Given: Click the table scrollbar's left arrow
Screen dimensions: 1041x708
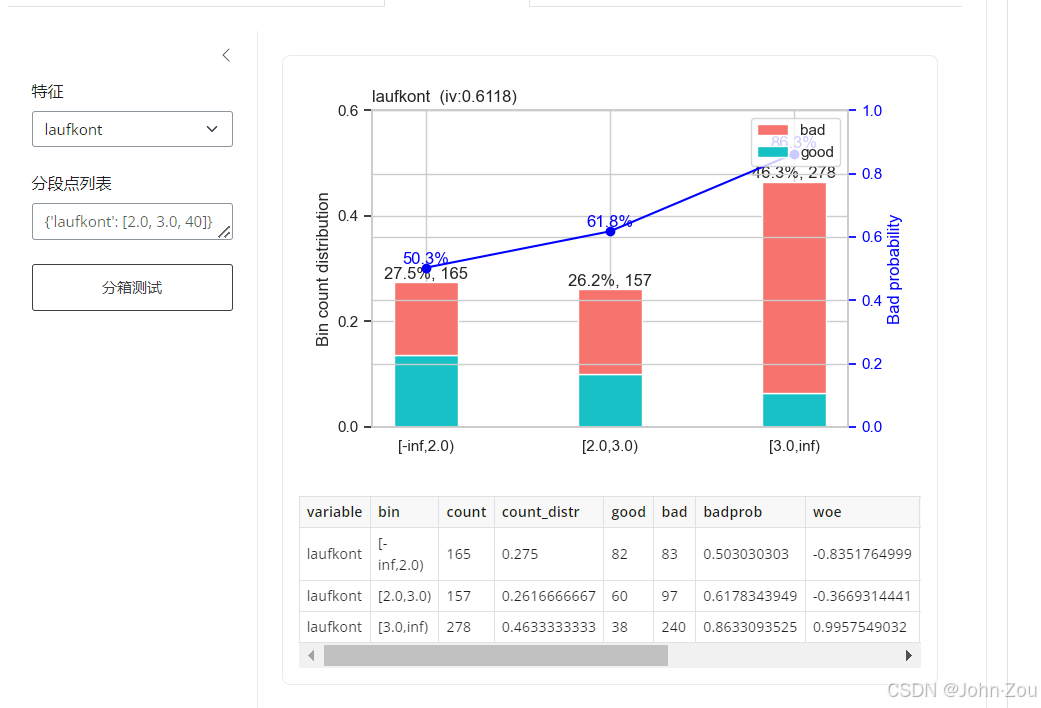Looking at the screenshot, I should pos(310,656).
